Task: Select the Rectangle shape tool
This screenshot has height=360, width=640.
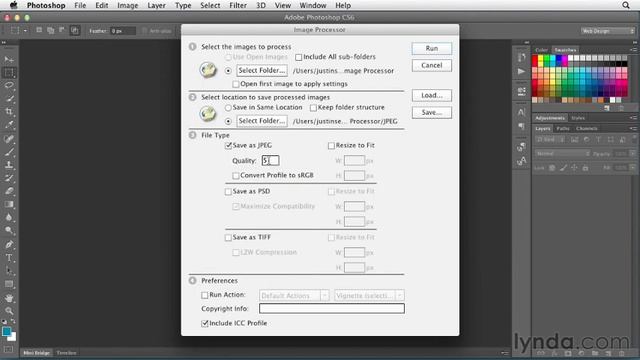Action: 9,284
